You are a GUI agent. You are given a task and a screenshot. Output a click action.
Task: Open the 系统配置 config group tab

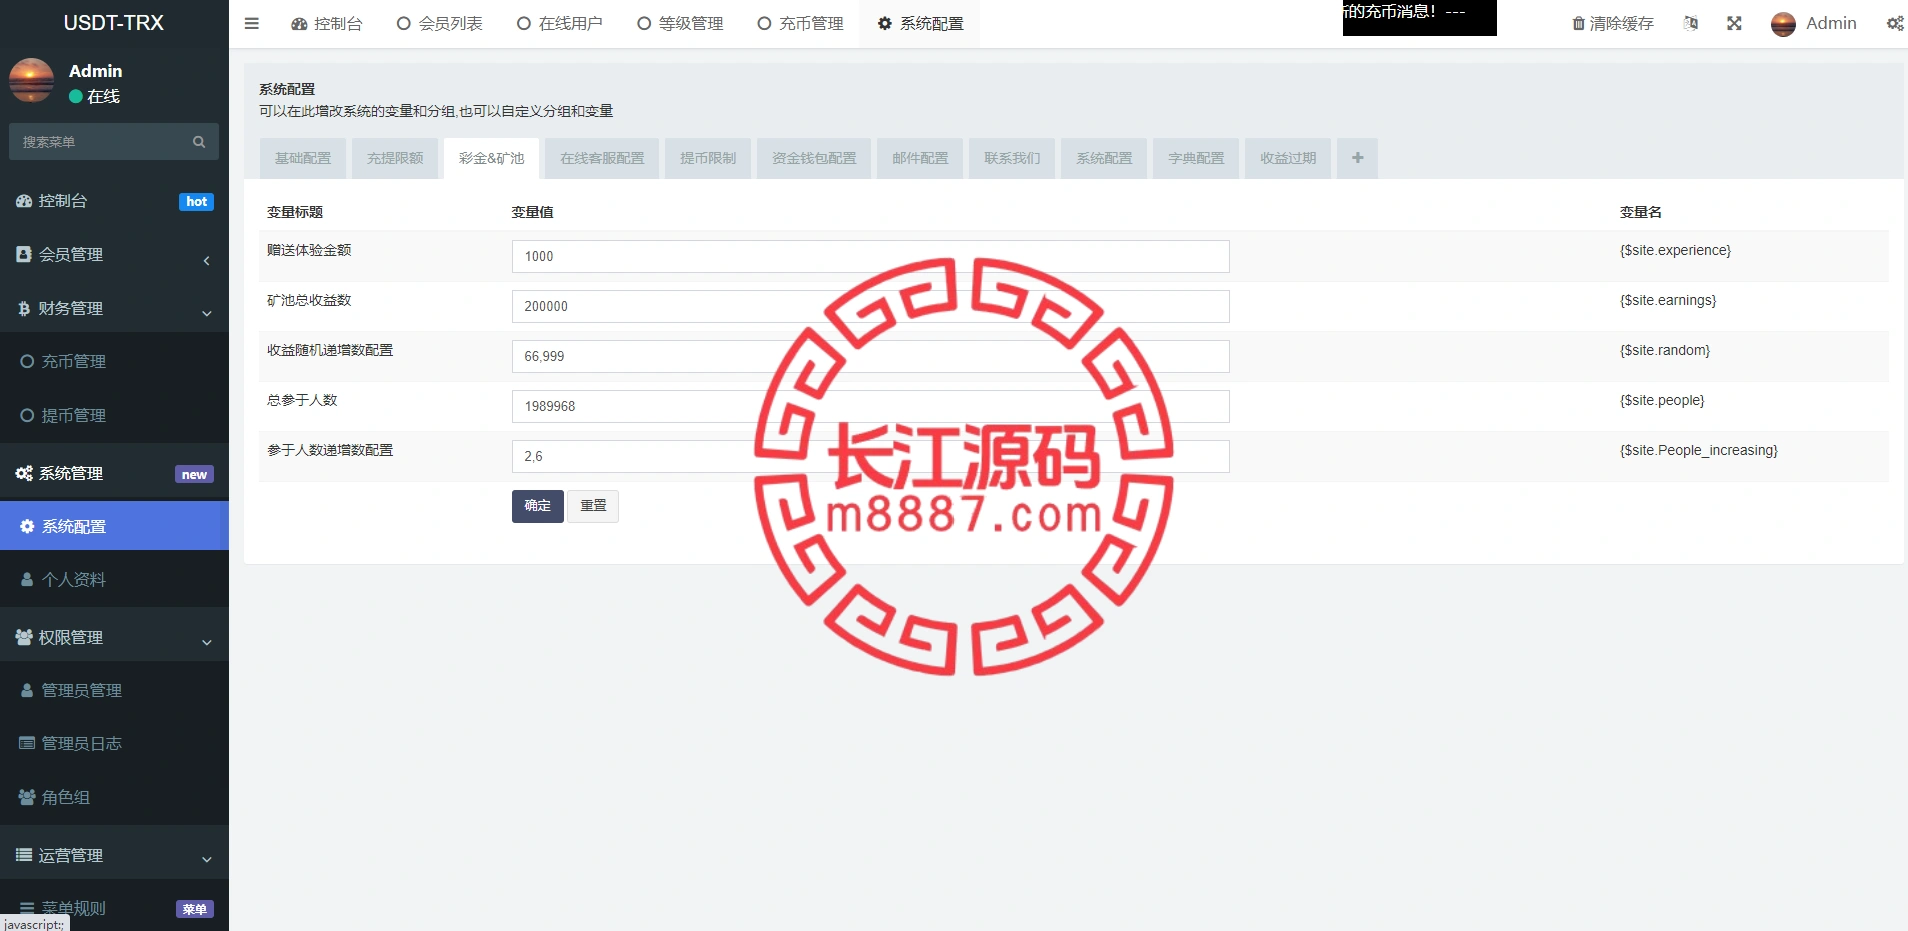1104,158
